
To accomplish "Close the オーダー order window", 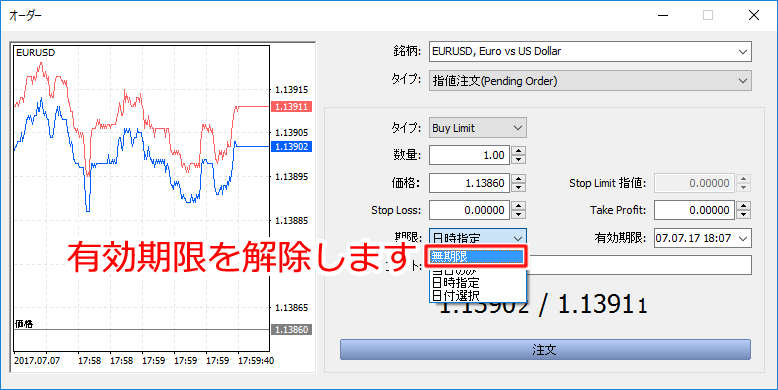I will click(x=754, y=15).
